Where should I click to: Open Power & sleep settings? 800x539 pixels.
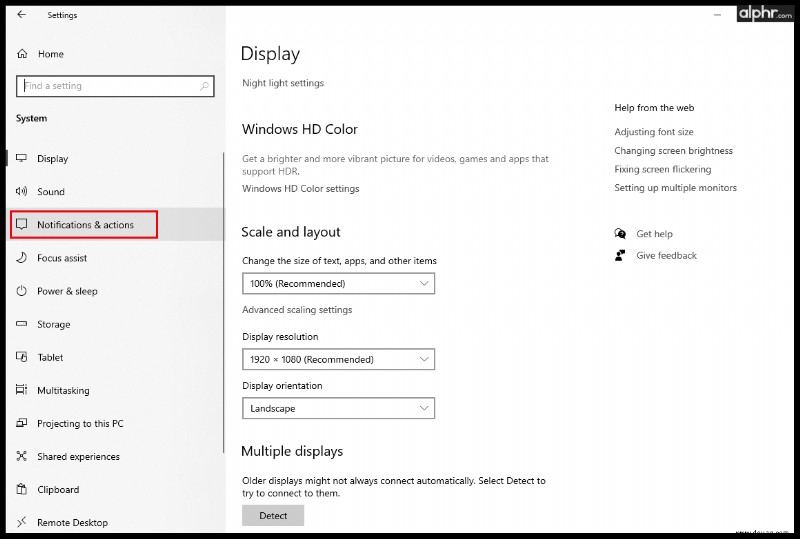115,291
